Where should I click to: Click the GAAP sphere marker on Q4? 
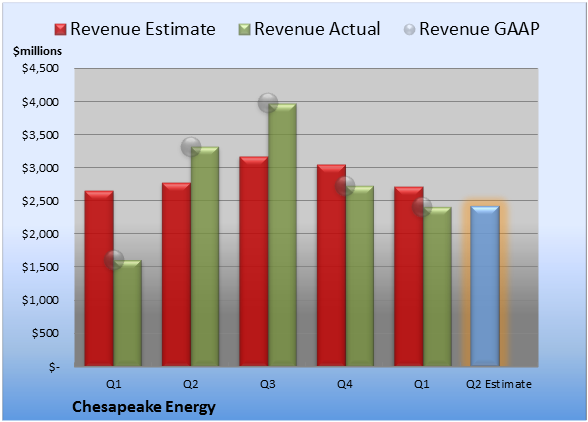click(x=345, y=186)
